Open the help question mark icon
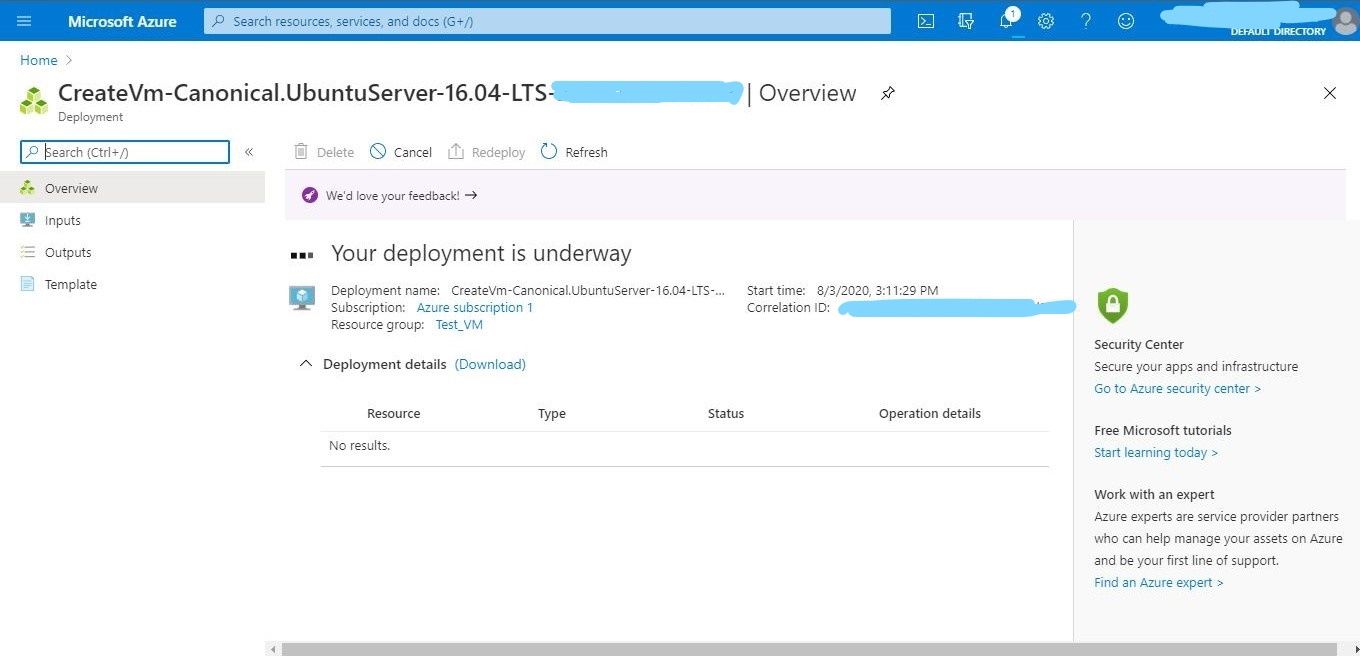This screenshot has width=1360, height=656. tap(1086, 20)
